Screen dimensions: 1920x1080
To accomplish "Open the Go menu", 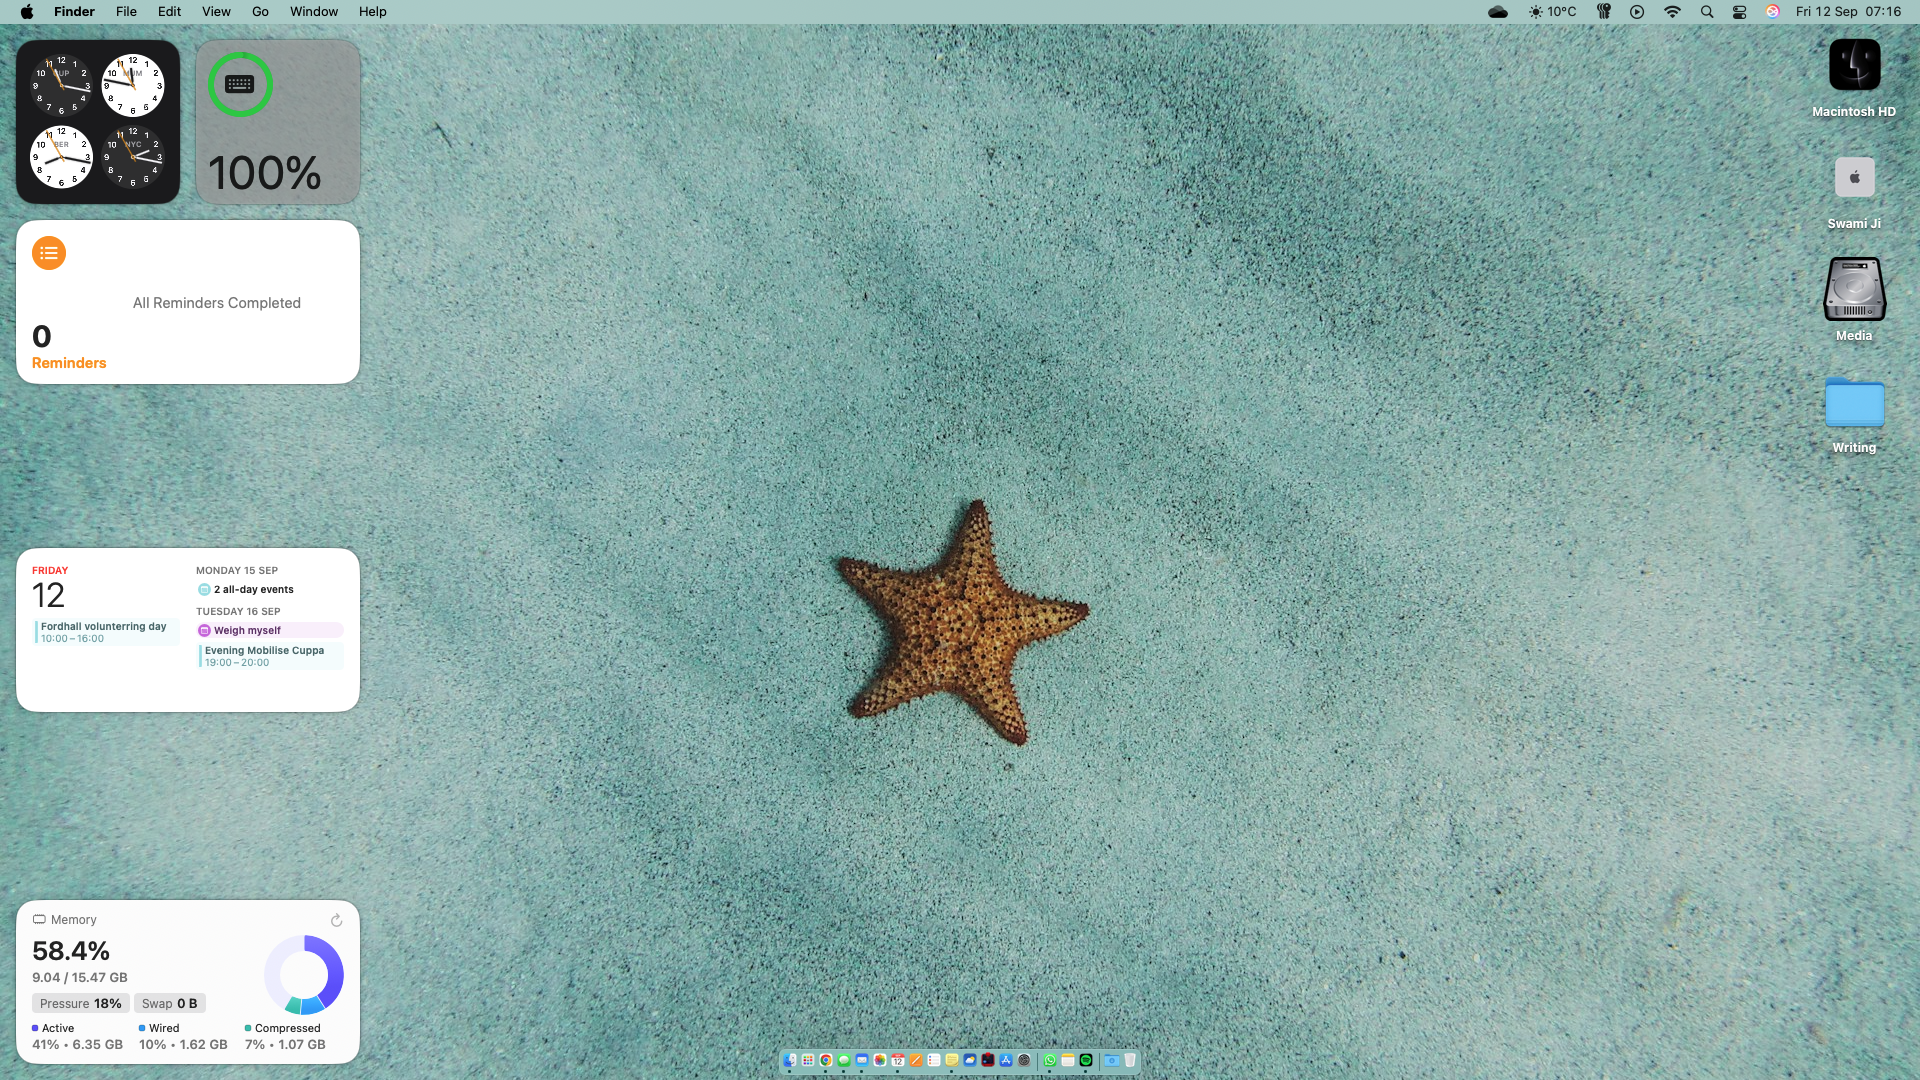I will coord(260,12).
